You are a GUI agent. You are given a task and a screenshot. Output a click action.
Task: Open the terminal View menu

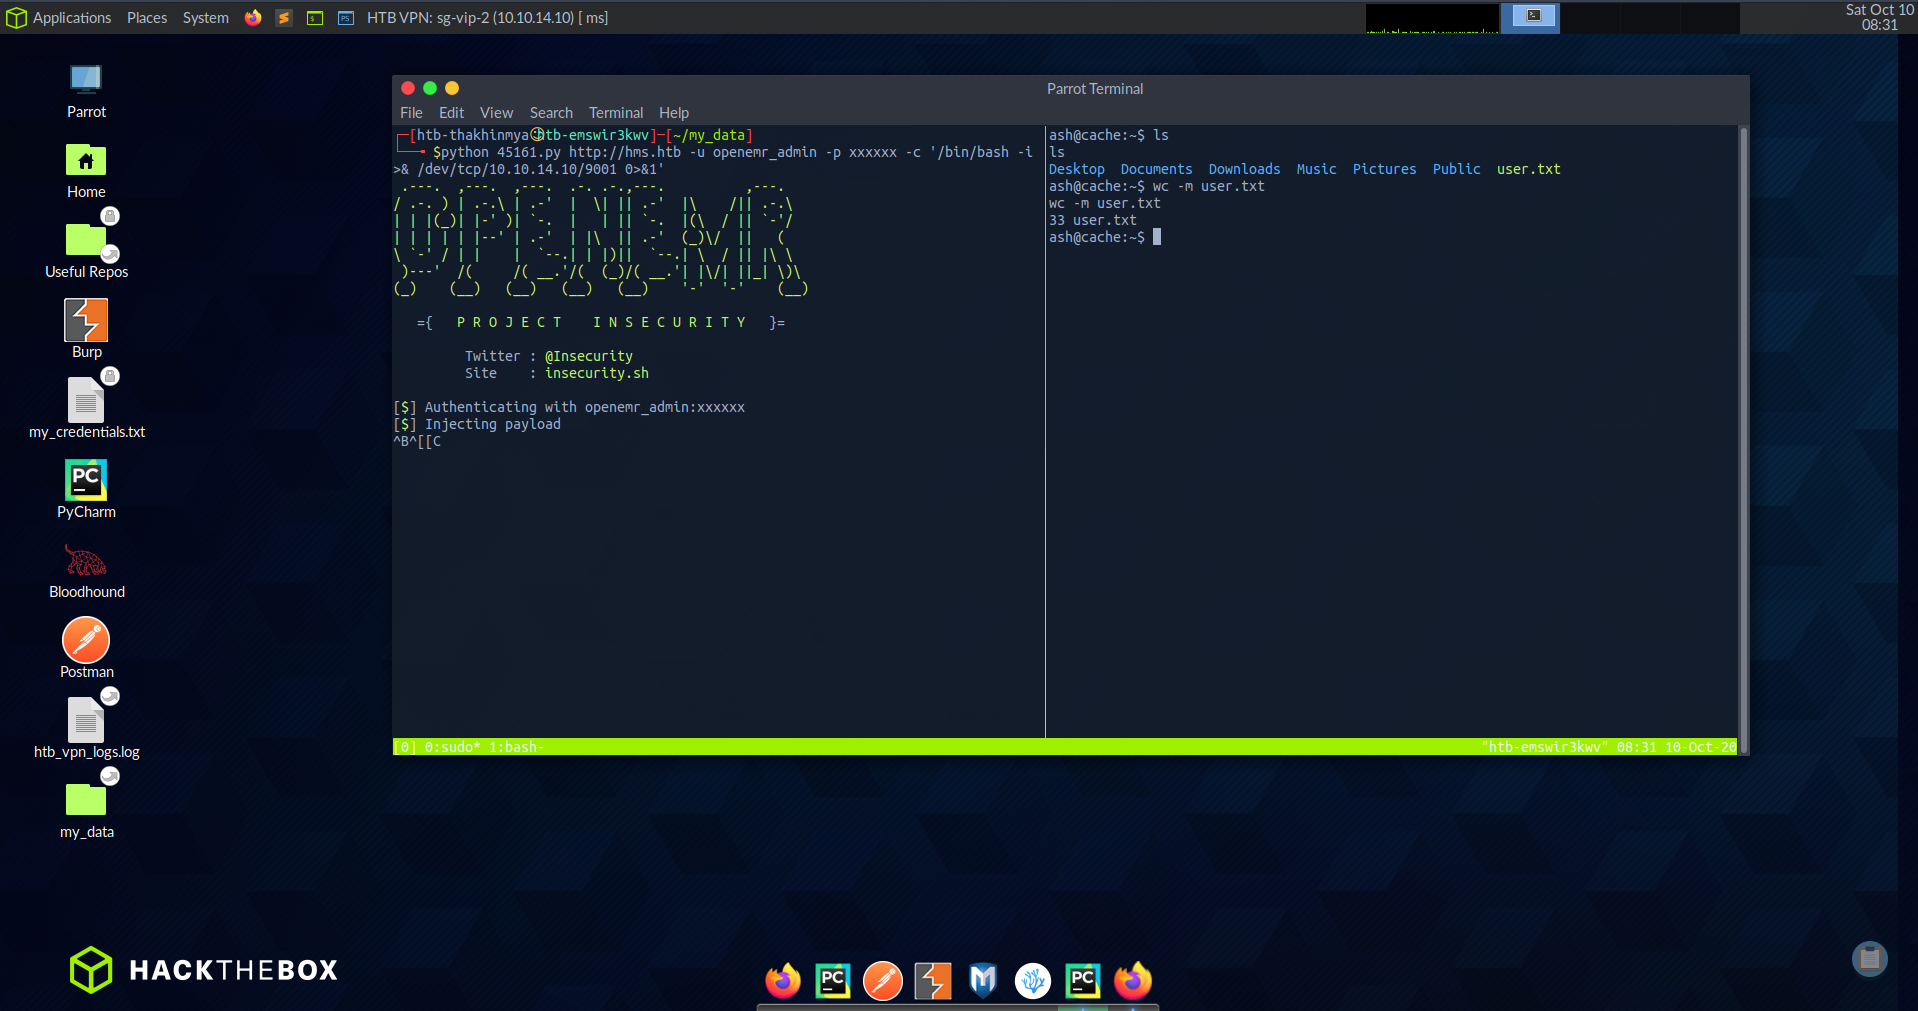point(496,113)
